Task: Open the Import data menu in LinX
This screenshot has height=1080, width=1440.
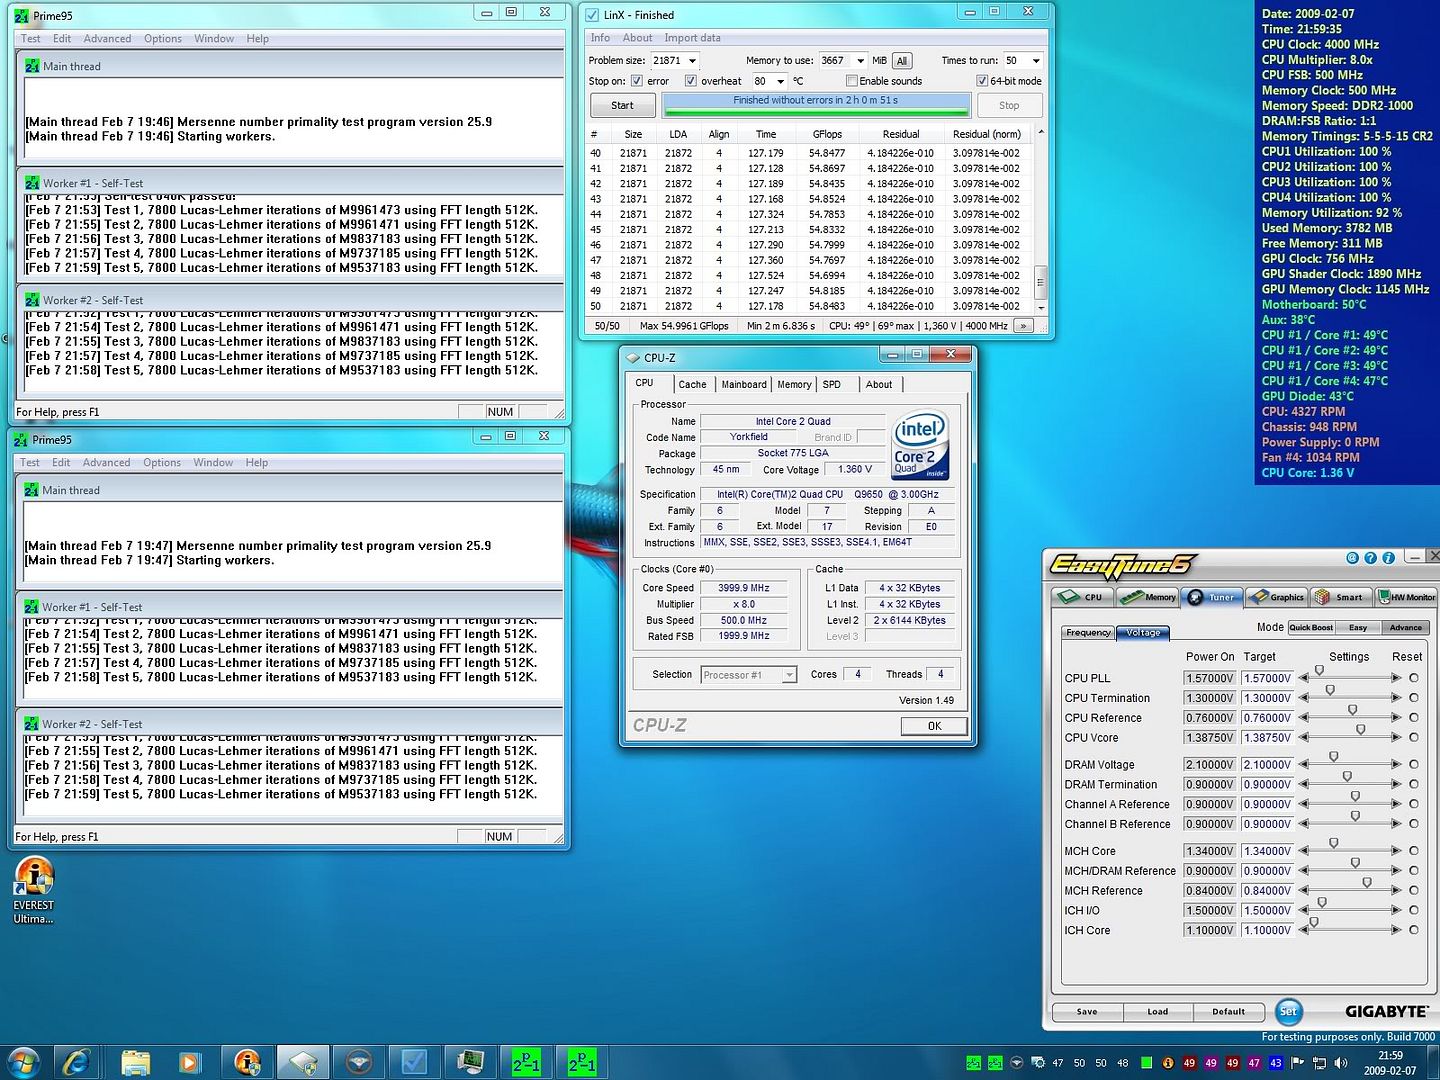Action: coord(692,38)
